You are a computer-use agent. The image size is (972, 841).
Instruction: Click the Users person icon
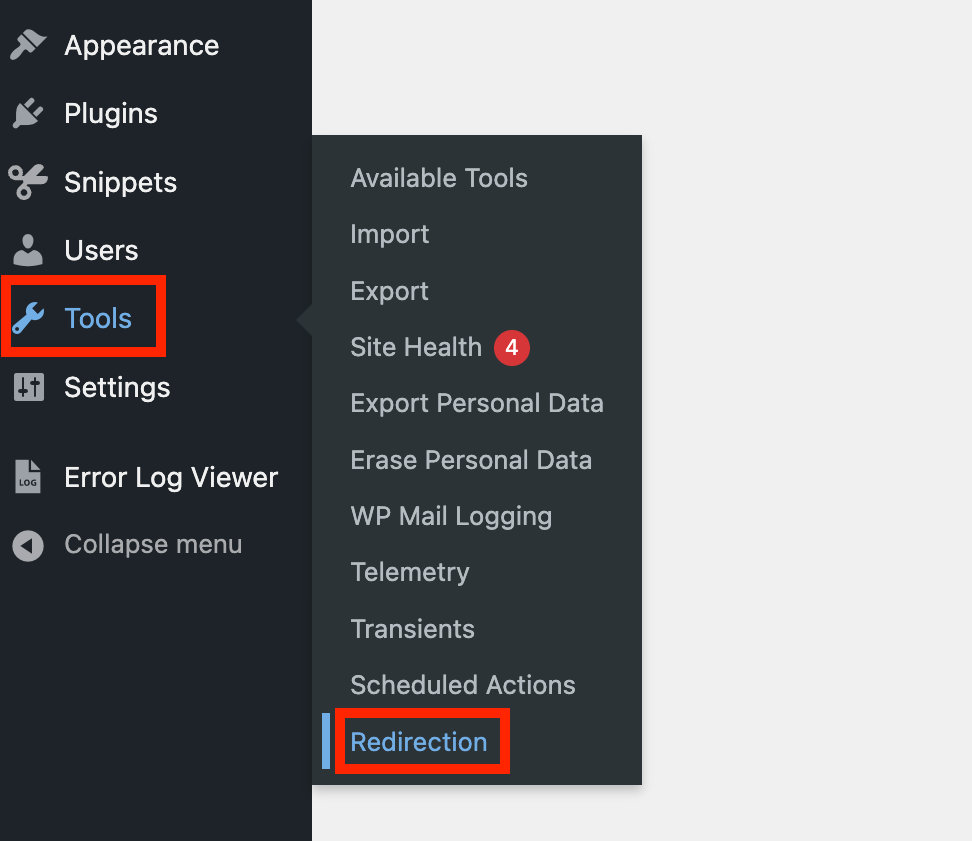click(x=28, y=250)
